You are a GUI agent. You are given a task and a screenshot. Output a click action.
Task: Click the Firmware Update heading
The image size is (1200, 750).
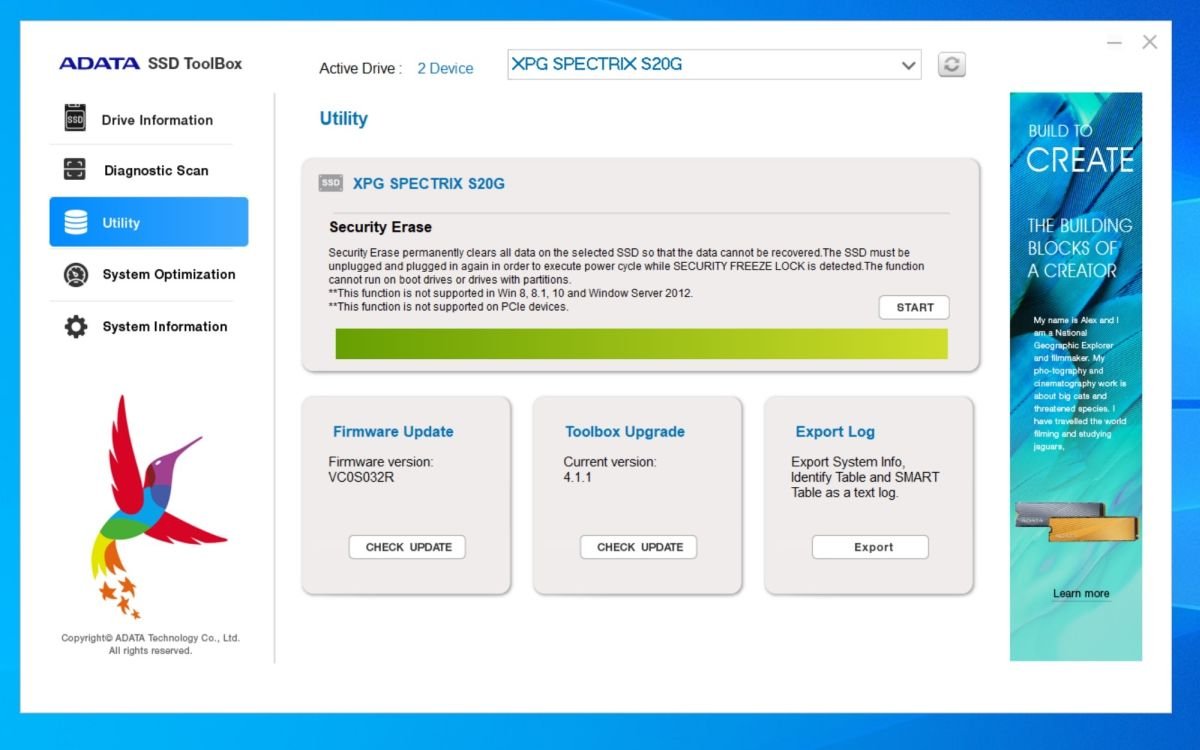point(393,432)
